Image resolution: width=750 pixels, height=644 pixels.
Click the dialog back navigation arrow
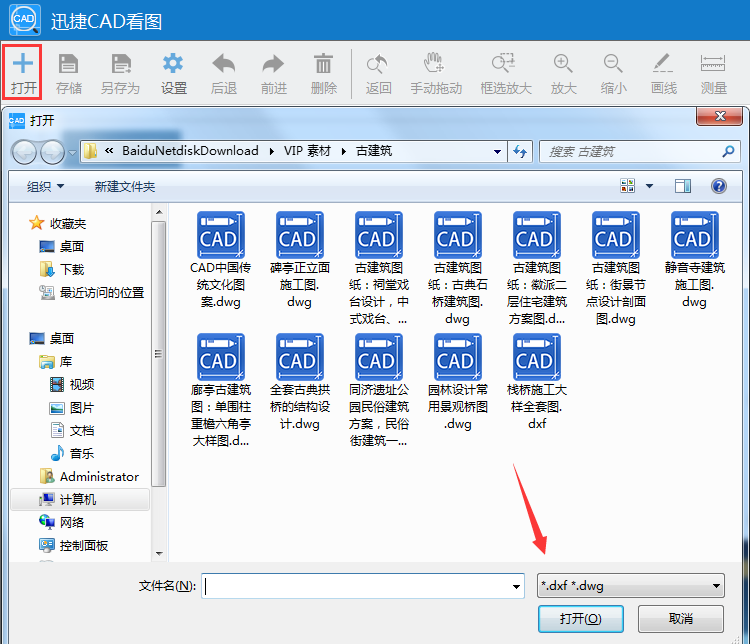[x=24, y=152]
